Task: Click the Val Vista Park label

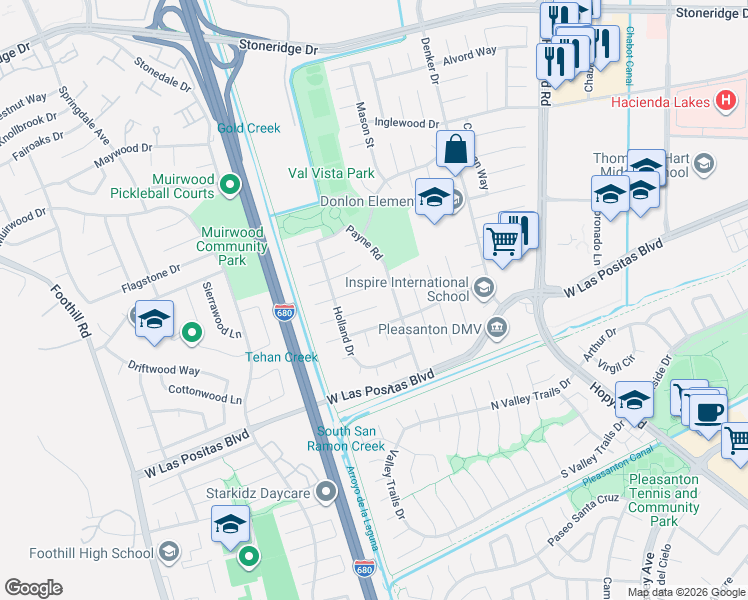Action: pyautogui.click(x=331, y=173)
